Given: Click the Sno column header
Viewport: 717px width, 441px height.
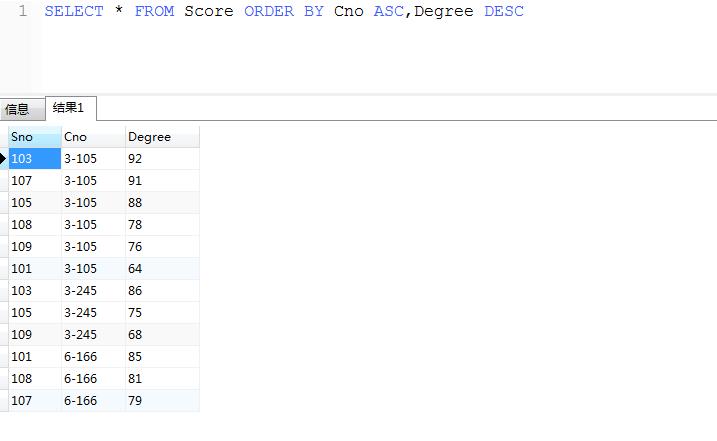Looking at the screenshot, I should tap(35, 137).
